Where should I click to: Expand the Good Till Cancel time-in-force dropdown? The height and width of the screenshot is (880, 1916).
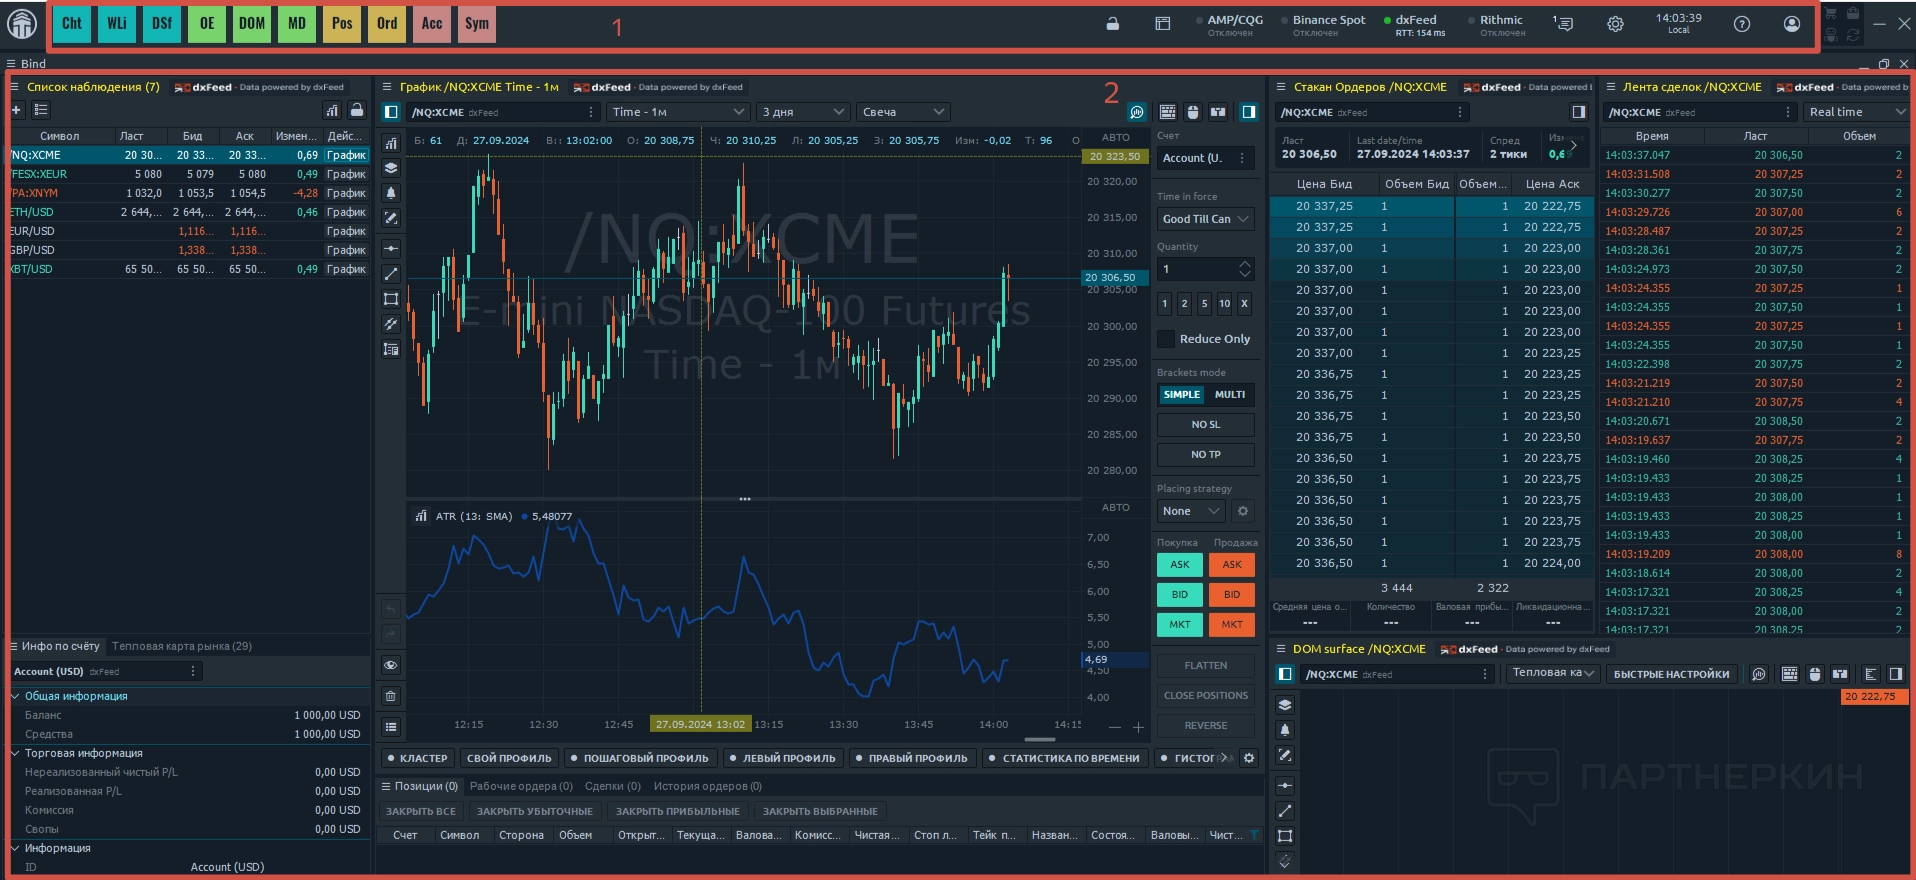tap(1205, 219)
